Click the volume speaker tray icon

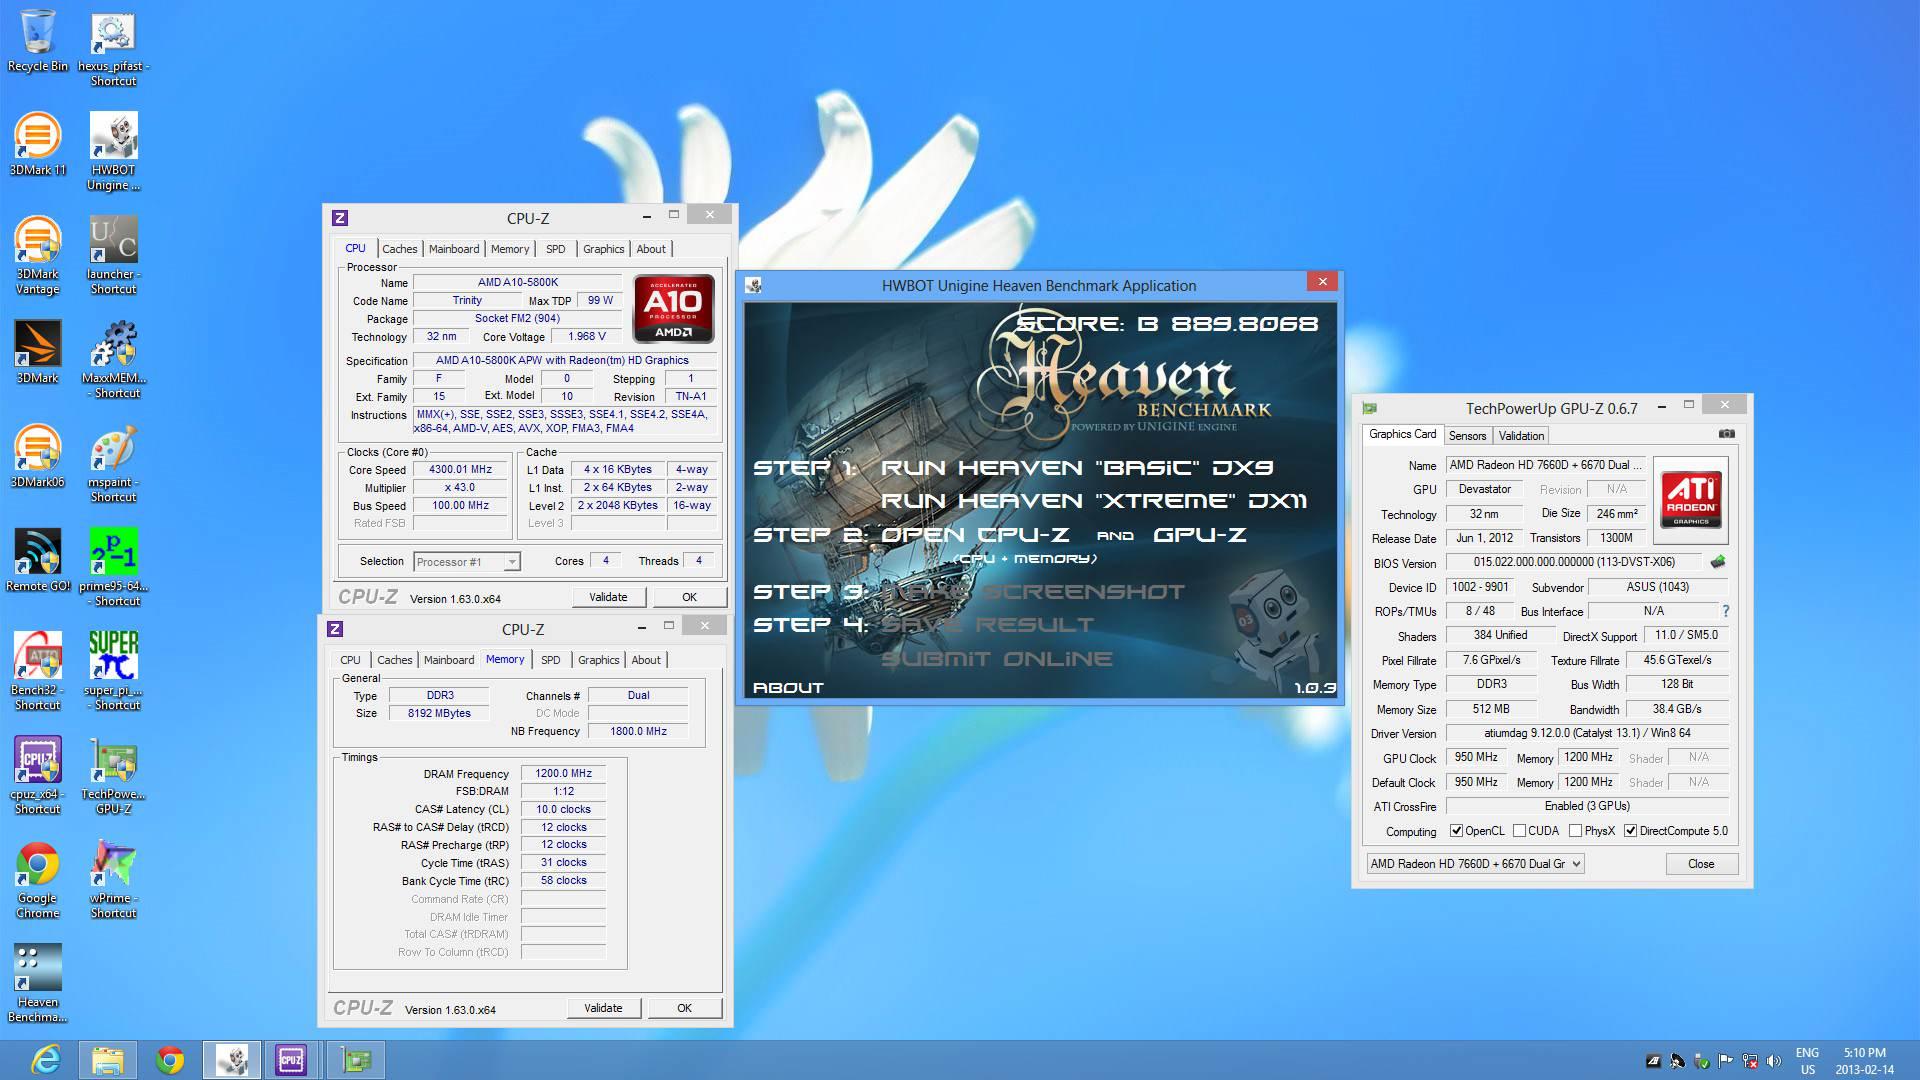(1774, 1061)
